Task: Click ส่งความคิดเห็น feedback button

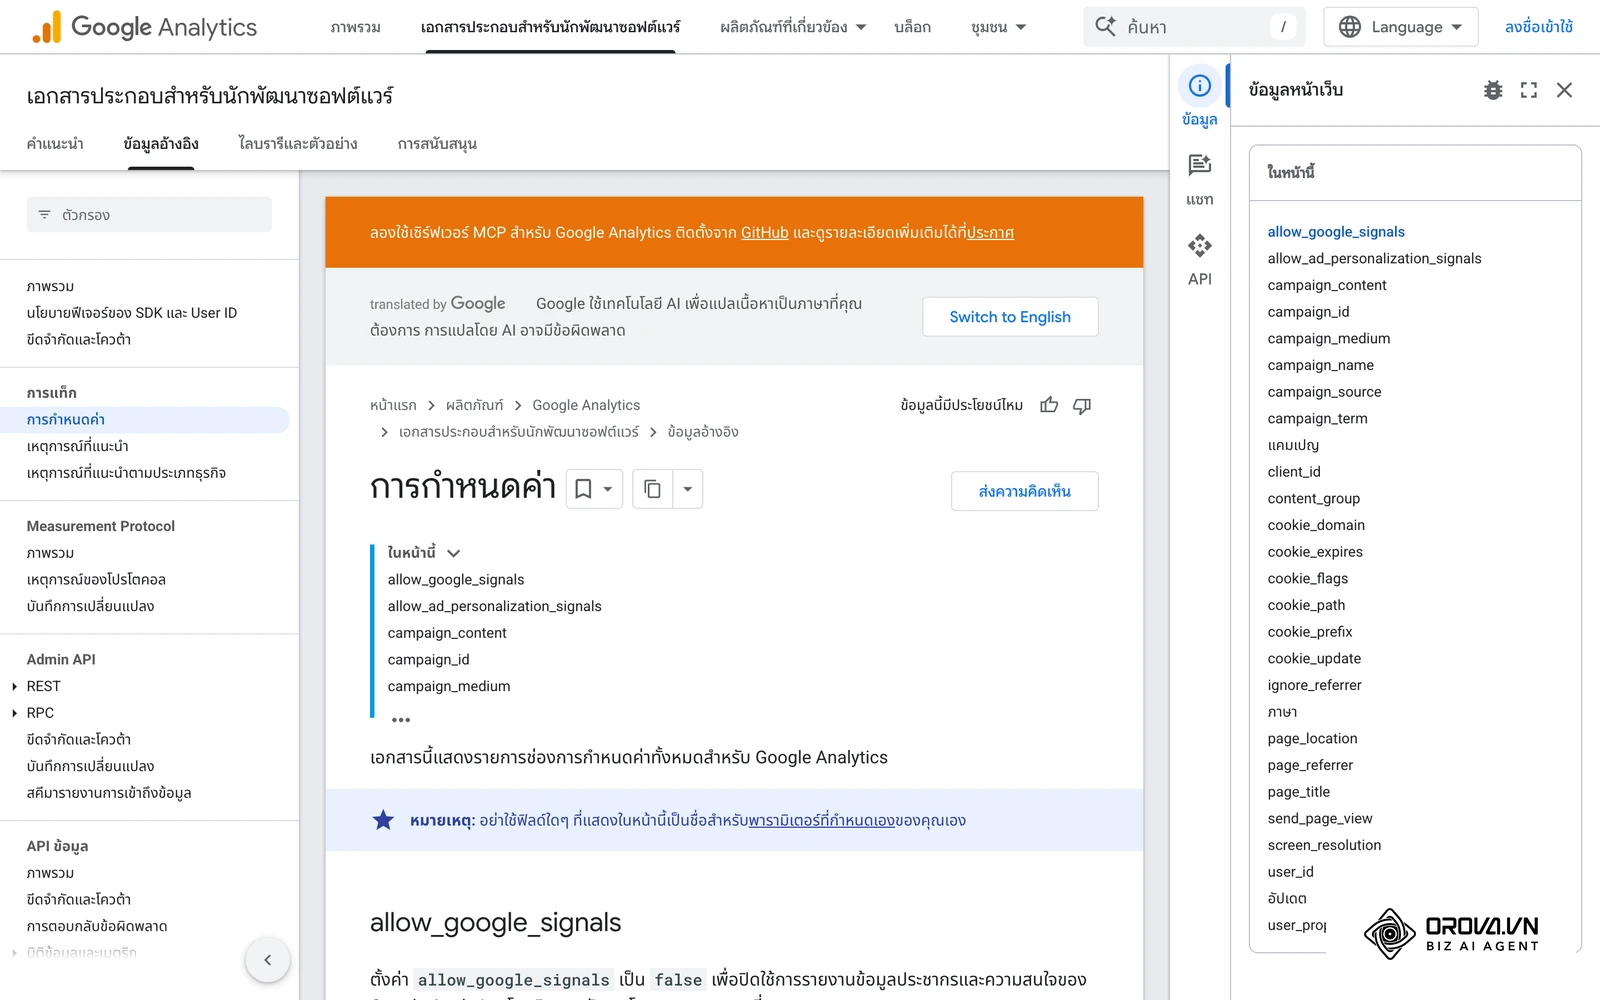Action: tap(1024, 491)
